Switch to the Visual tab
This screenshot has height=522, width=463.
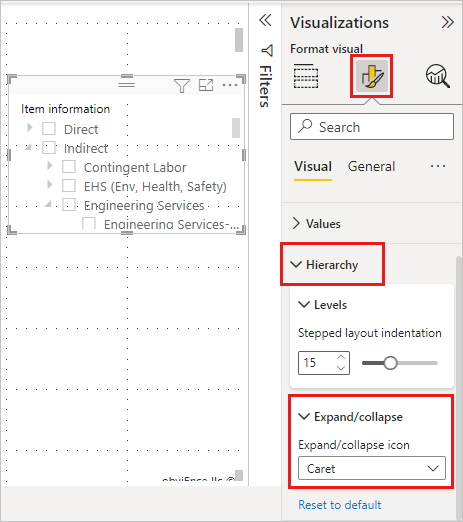313,166
